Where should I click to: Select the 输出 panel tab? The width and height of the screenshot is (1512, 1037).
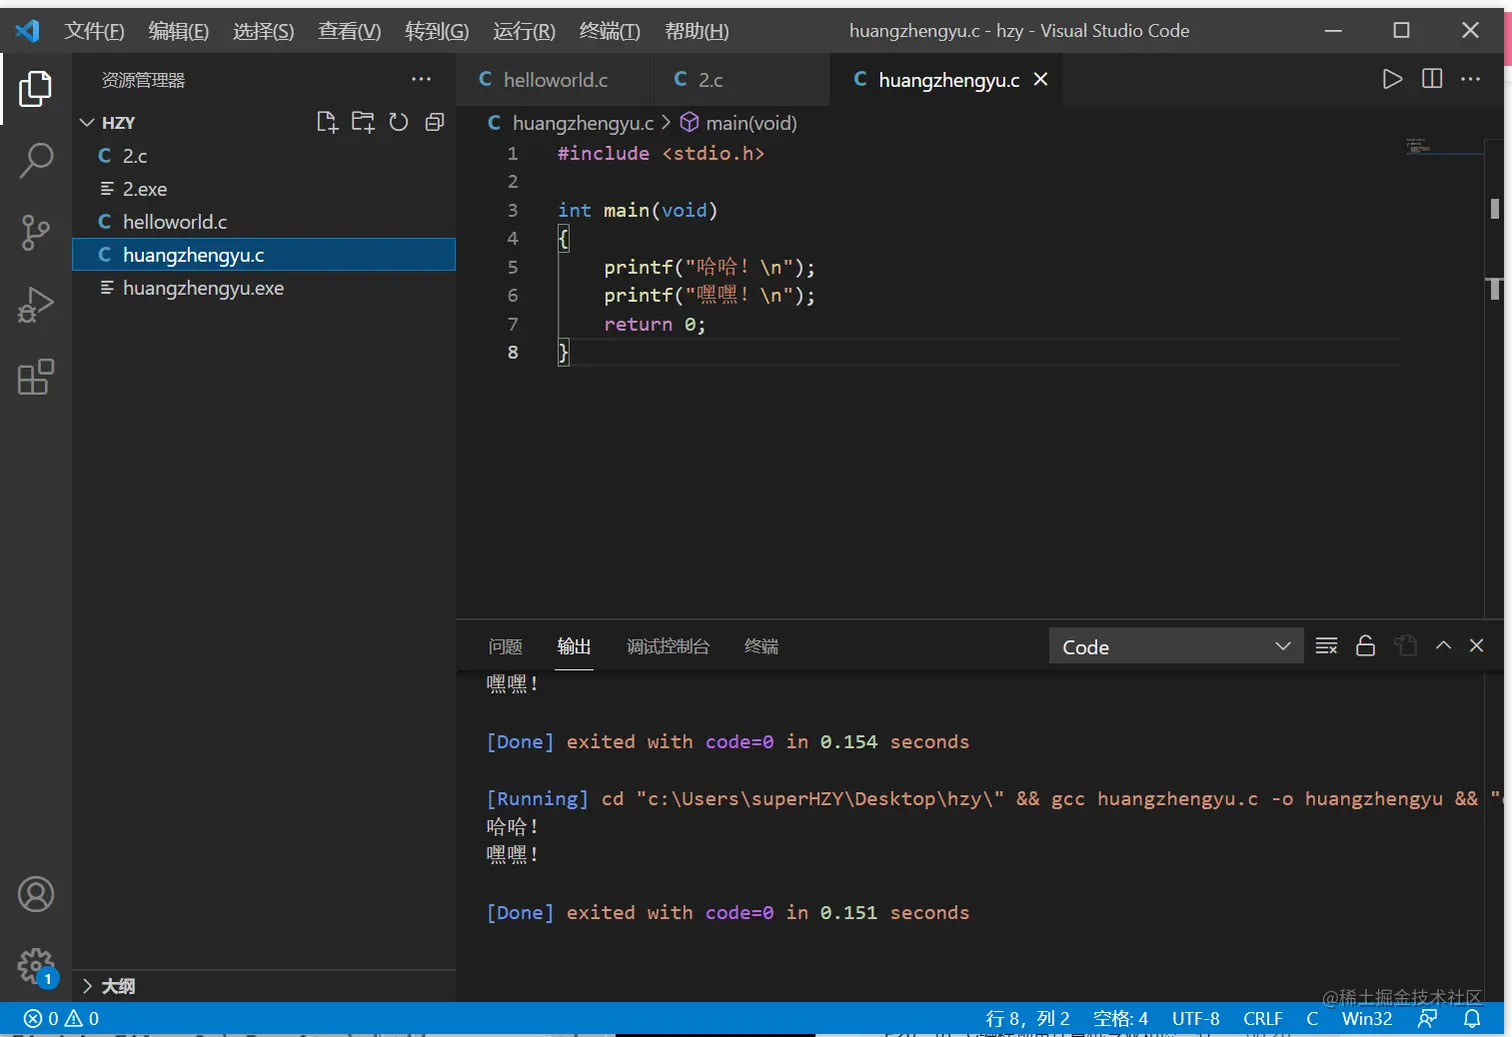tap(574, 646)
